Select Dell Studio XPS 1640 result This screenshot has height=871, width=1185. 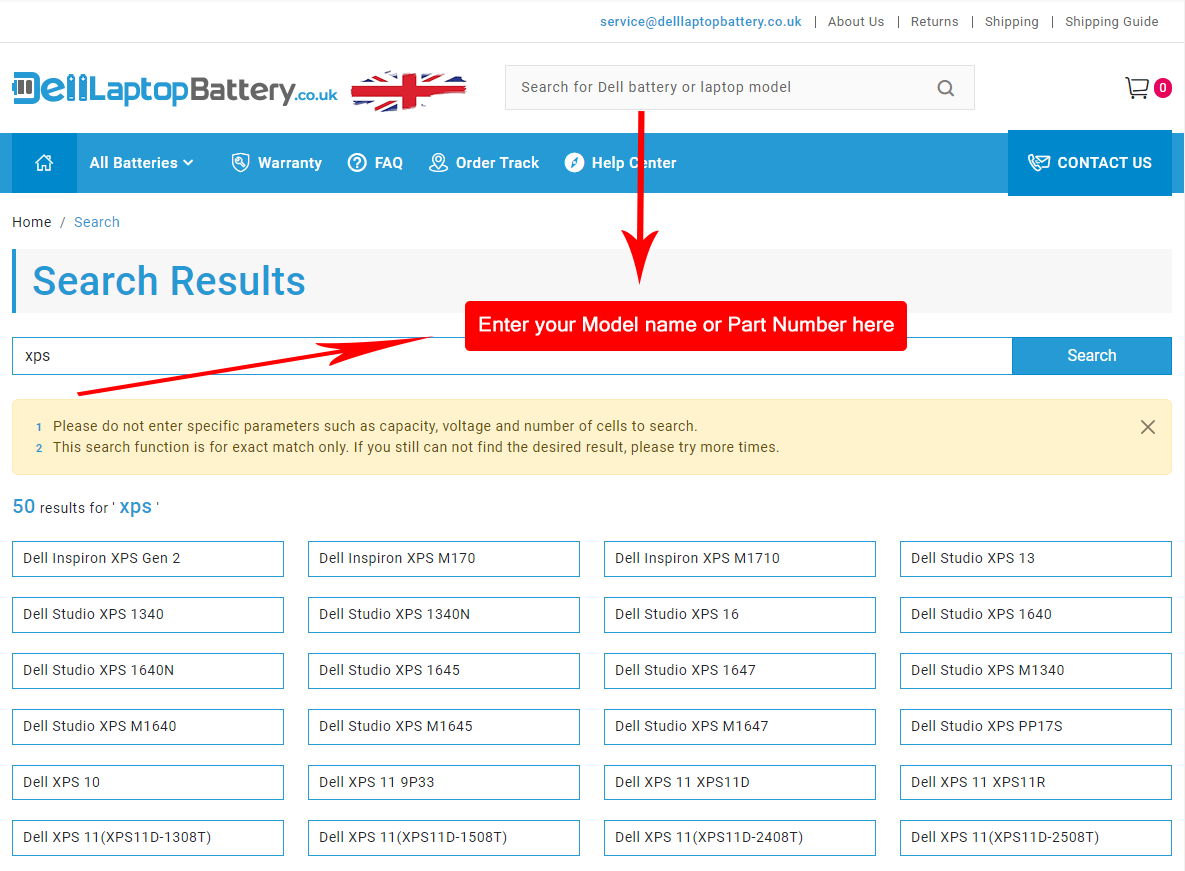point(1036,615)
